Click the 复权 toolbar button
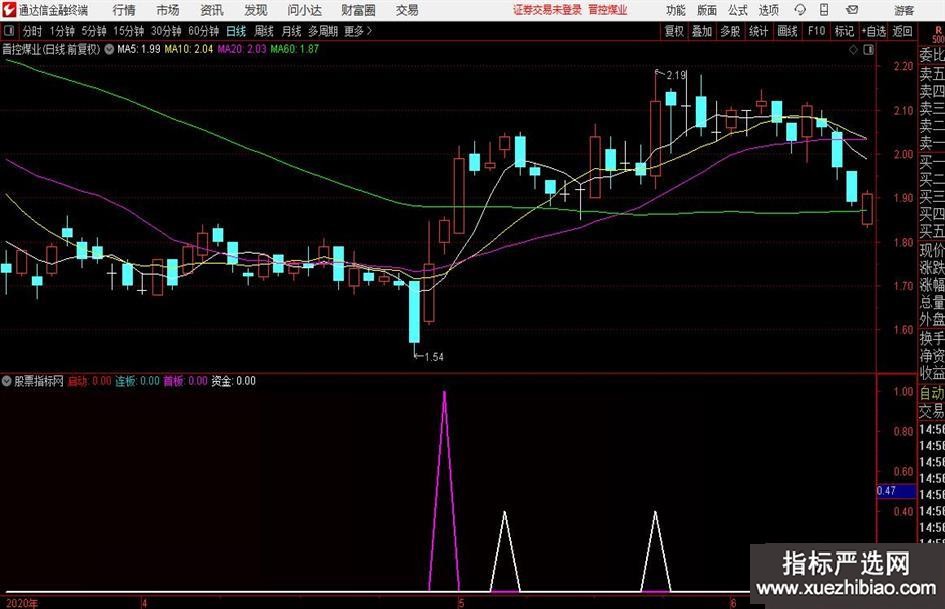 tap(674, 31)
